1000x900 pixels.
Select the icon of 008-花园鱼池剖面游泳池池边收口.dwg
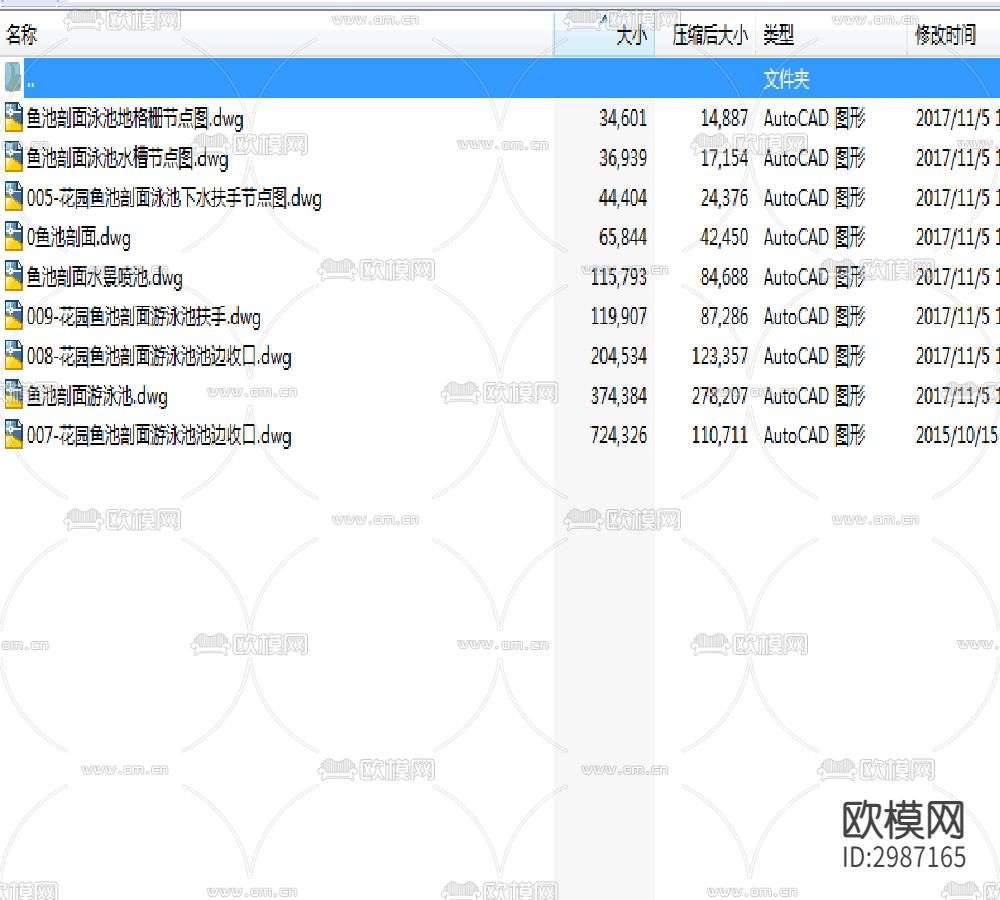pyautogui.click(x=14, y=356)
